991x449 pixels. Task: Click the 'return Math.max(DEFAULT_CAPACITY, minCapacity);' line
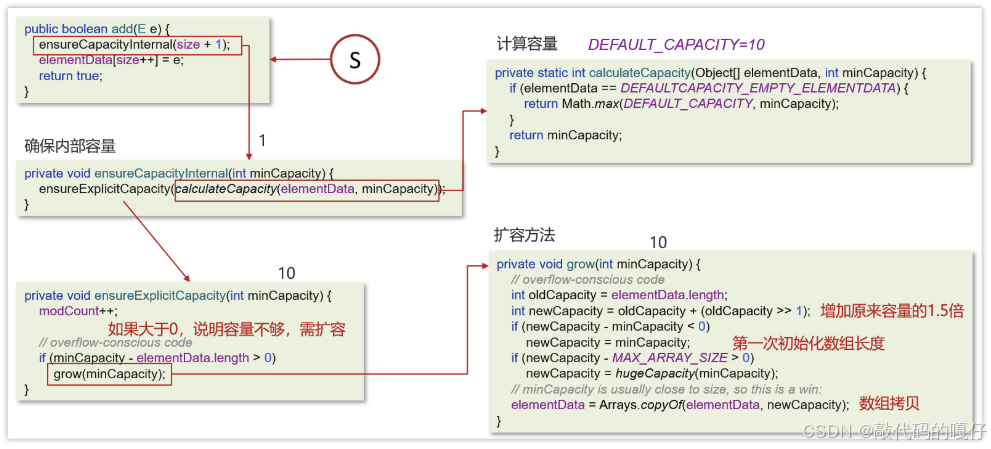[681, 104]
